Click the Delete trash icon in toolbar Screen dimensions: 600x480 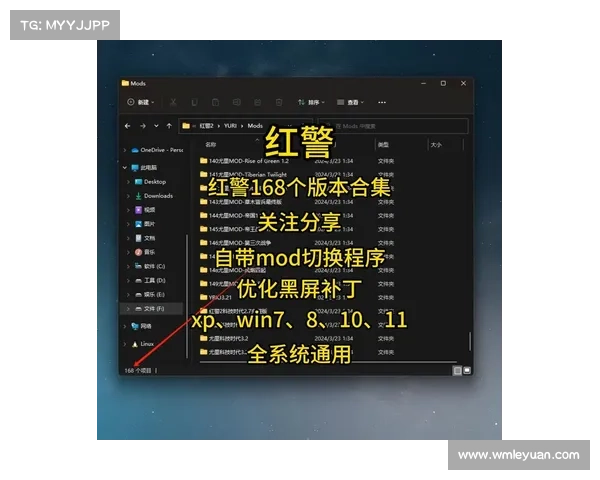click(x=279, y=102)
